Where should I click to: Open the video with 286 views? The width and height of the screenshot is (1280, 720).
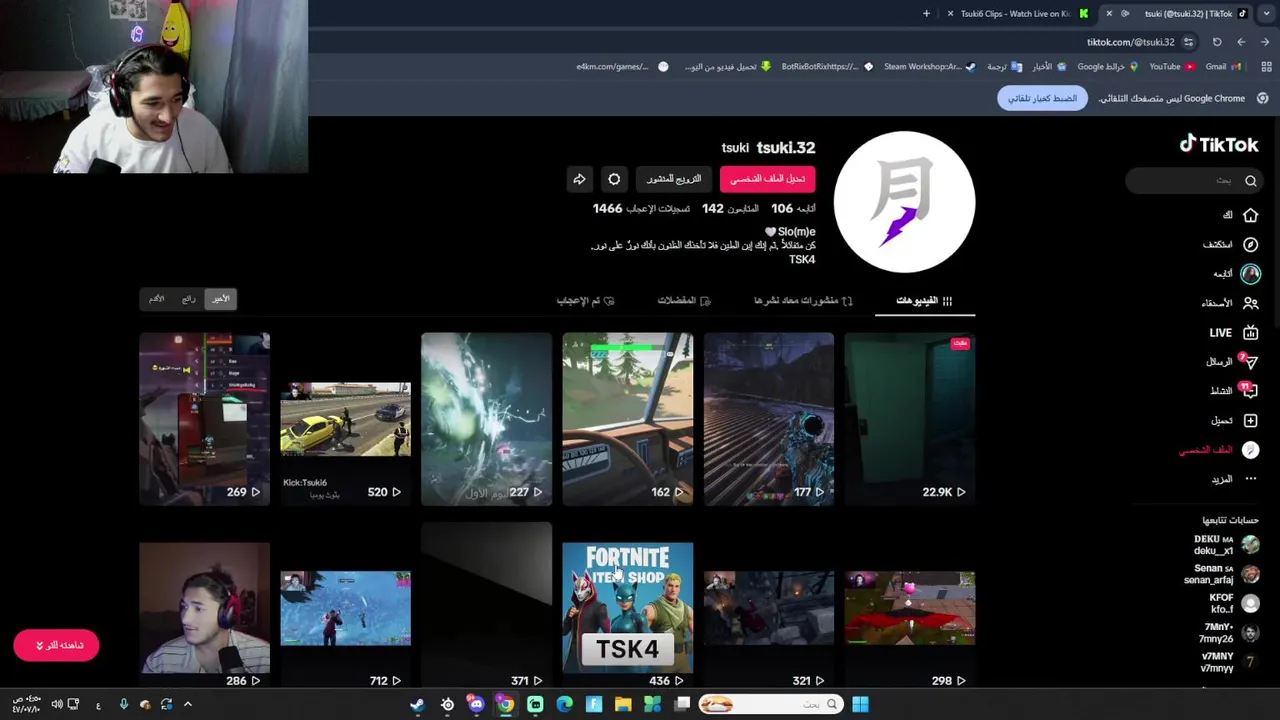(204, 608)
